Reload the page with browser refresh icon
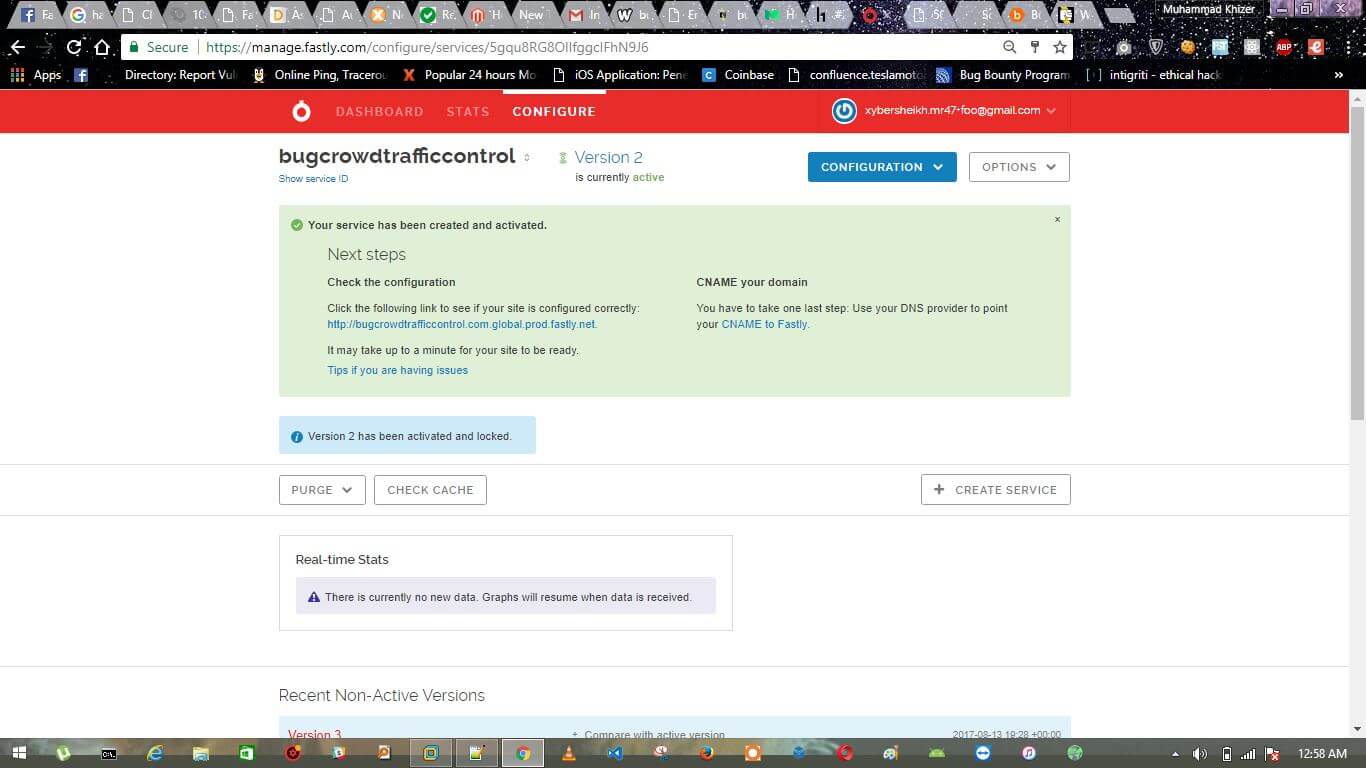The image size is (1366, 768). pos(74,47)
